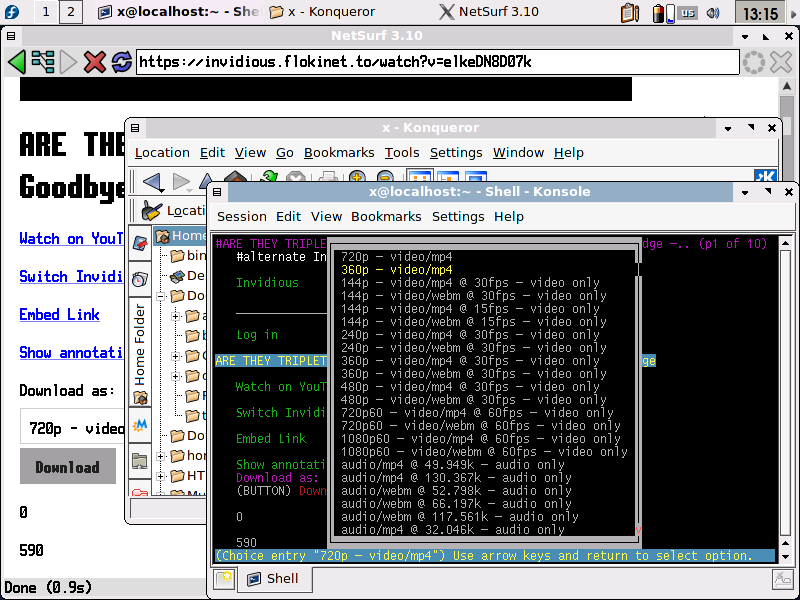Click NetSurf back navigation arrow

16,62
